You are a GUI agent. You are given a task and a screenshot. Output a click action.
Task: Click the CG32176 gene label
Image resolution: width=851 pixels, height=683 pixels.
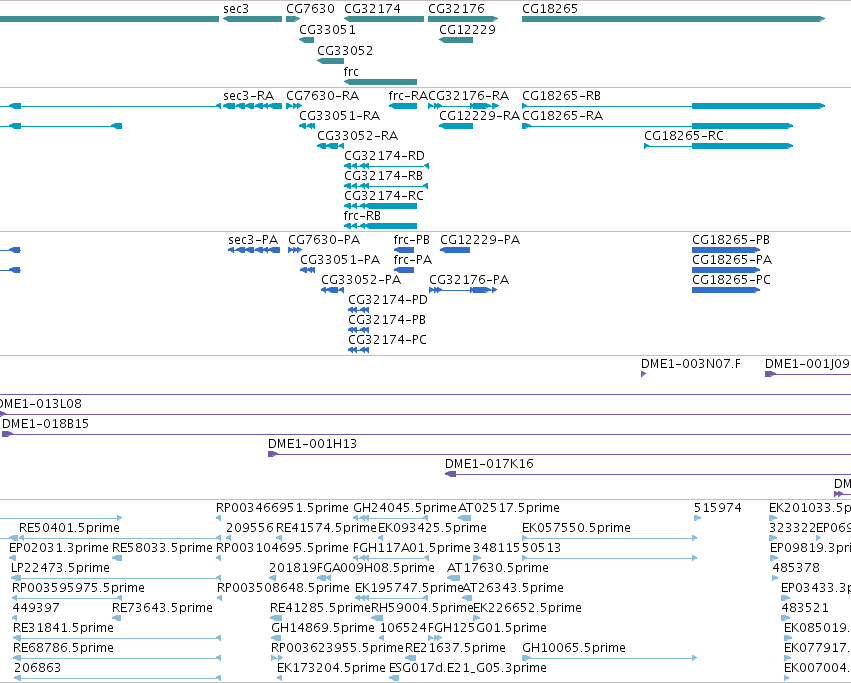pyautogui.click(x=456, y=9)
